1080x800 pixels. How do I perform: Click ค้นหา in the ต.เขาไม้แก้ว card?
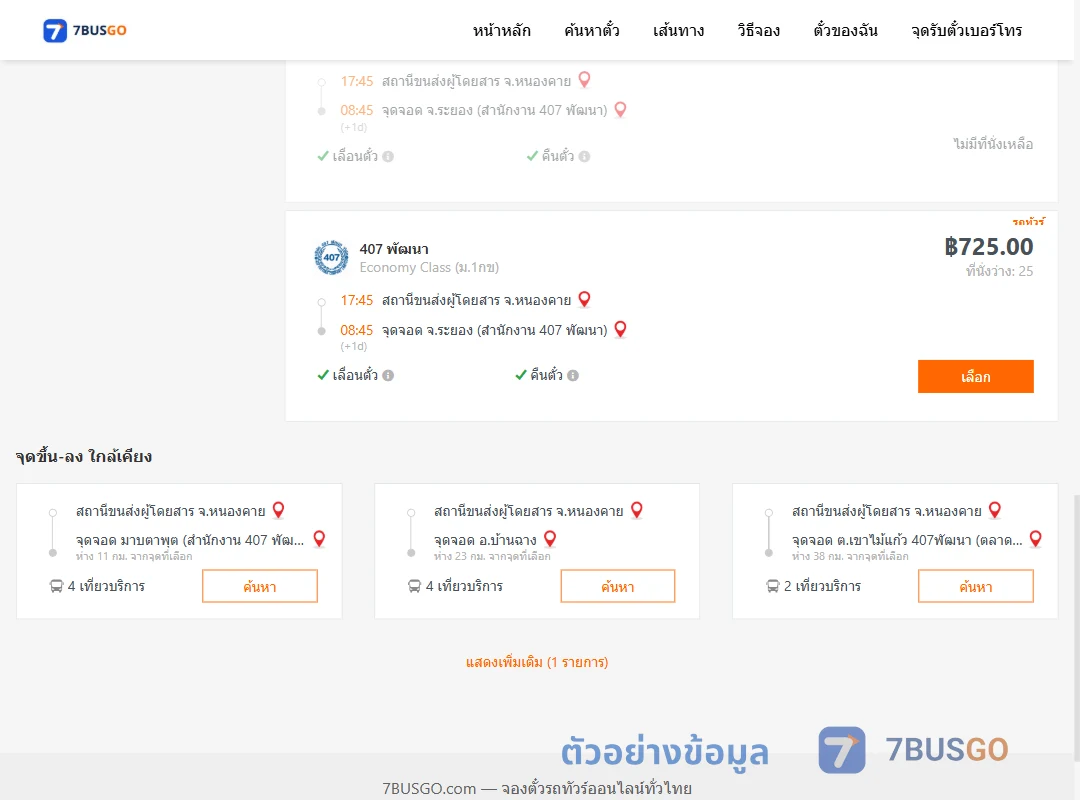pos(975,586)
